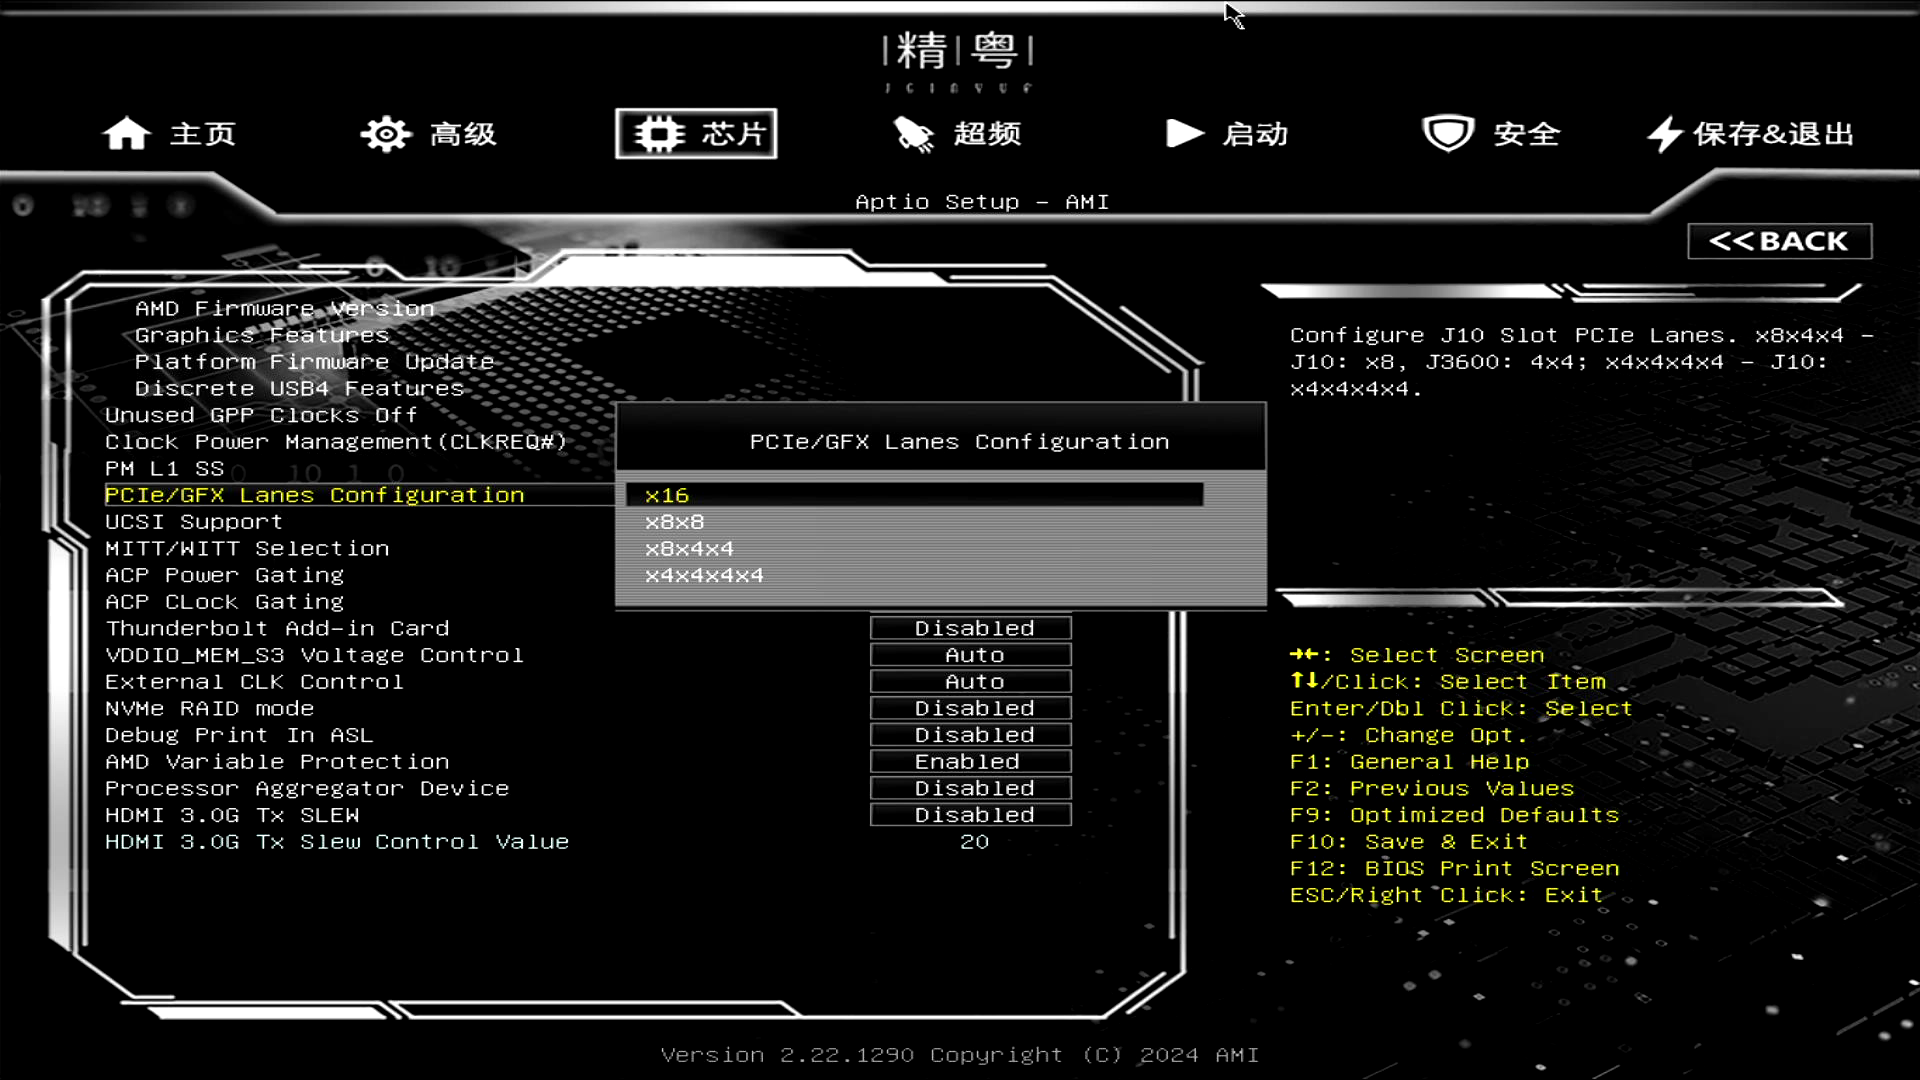
Task: Click the JGINYUE brand logo at the top
Action: click(x=958, y=60)
